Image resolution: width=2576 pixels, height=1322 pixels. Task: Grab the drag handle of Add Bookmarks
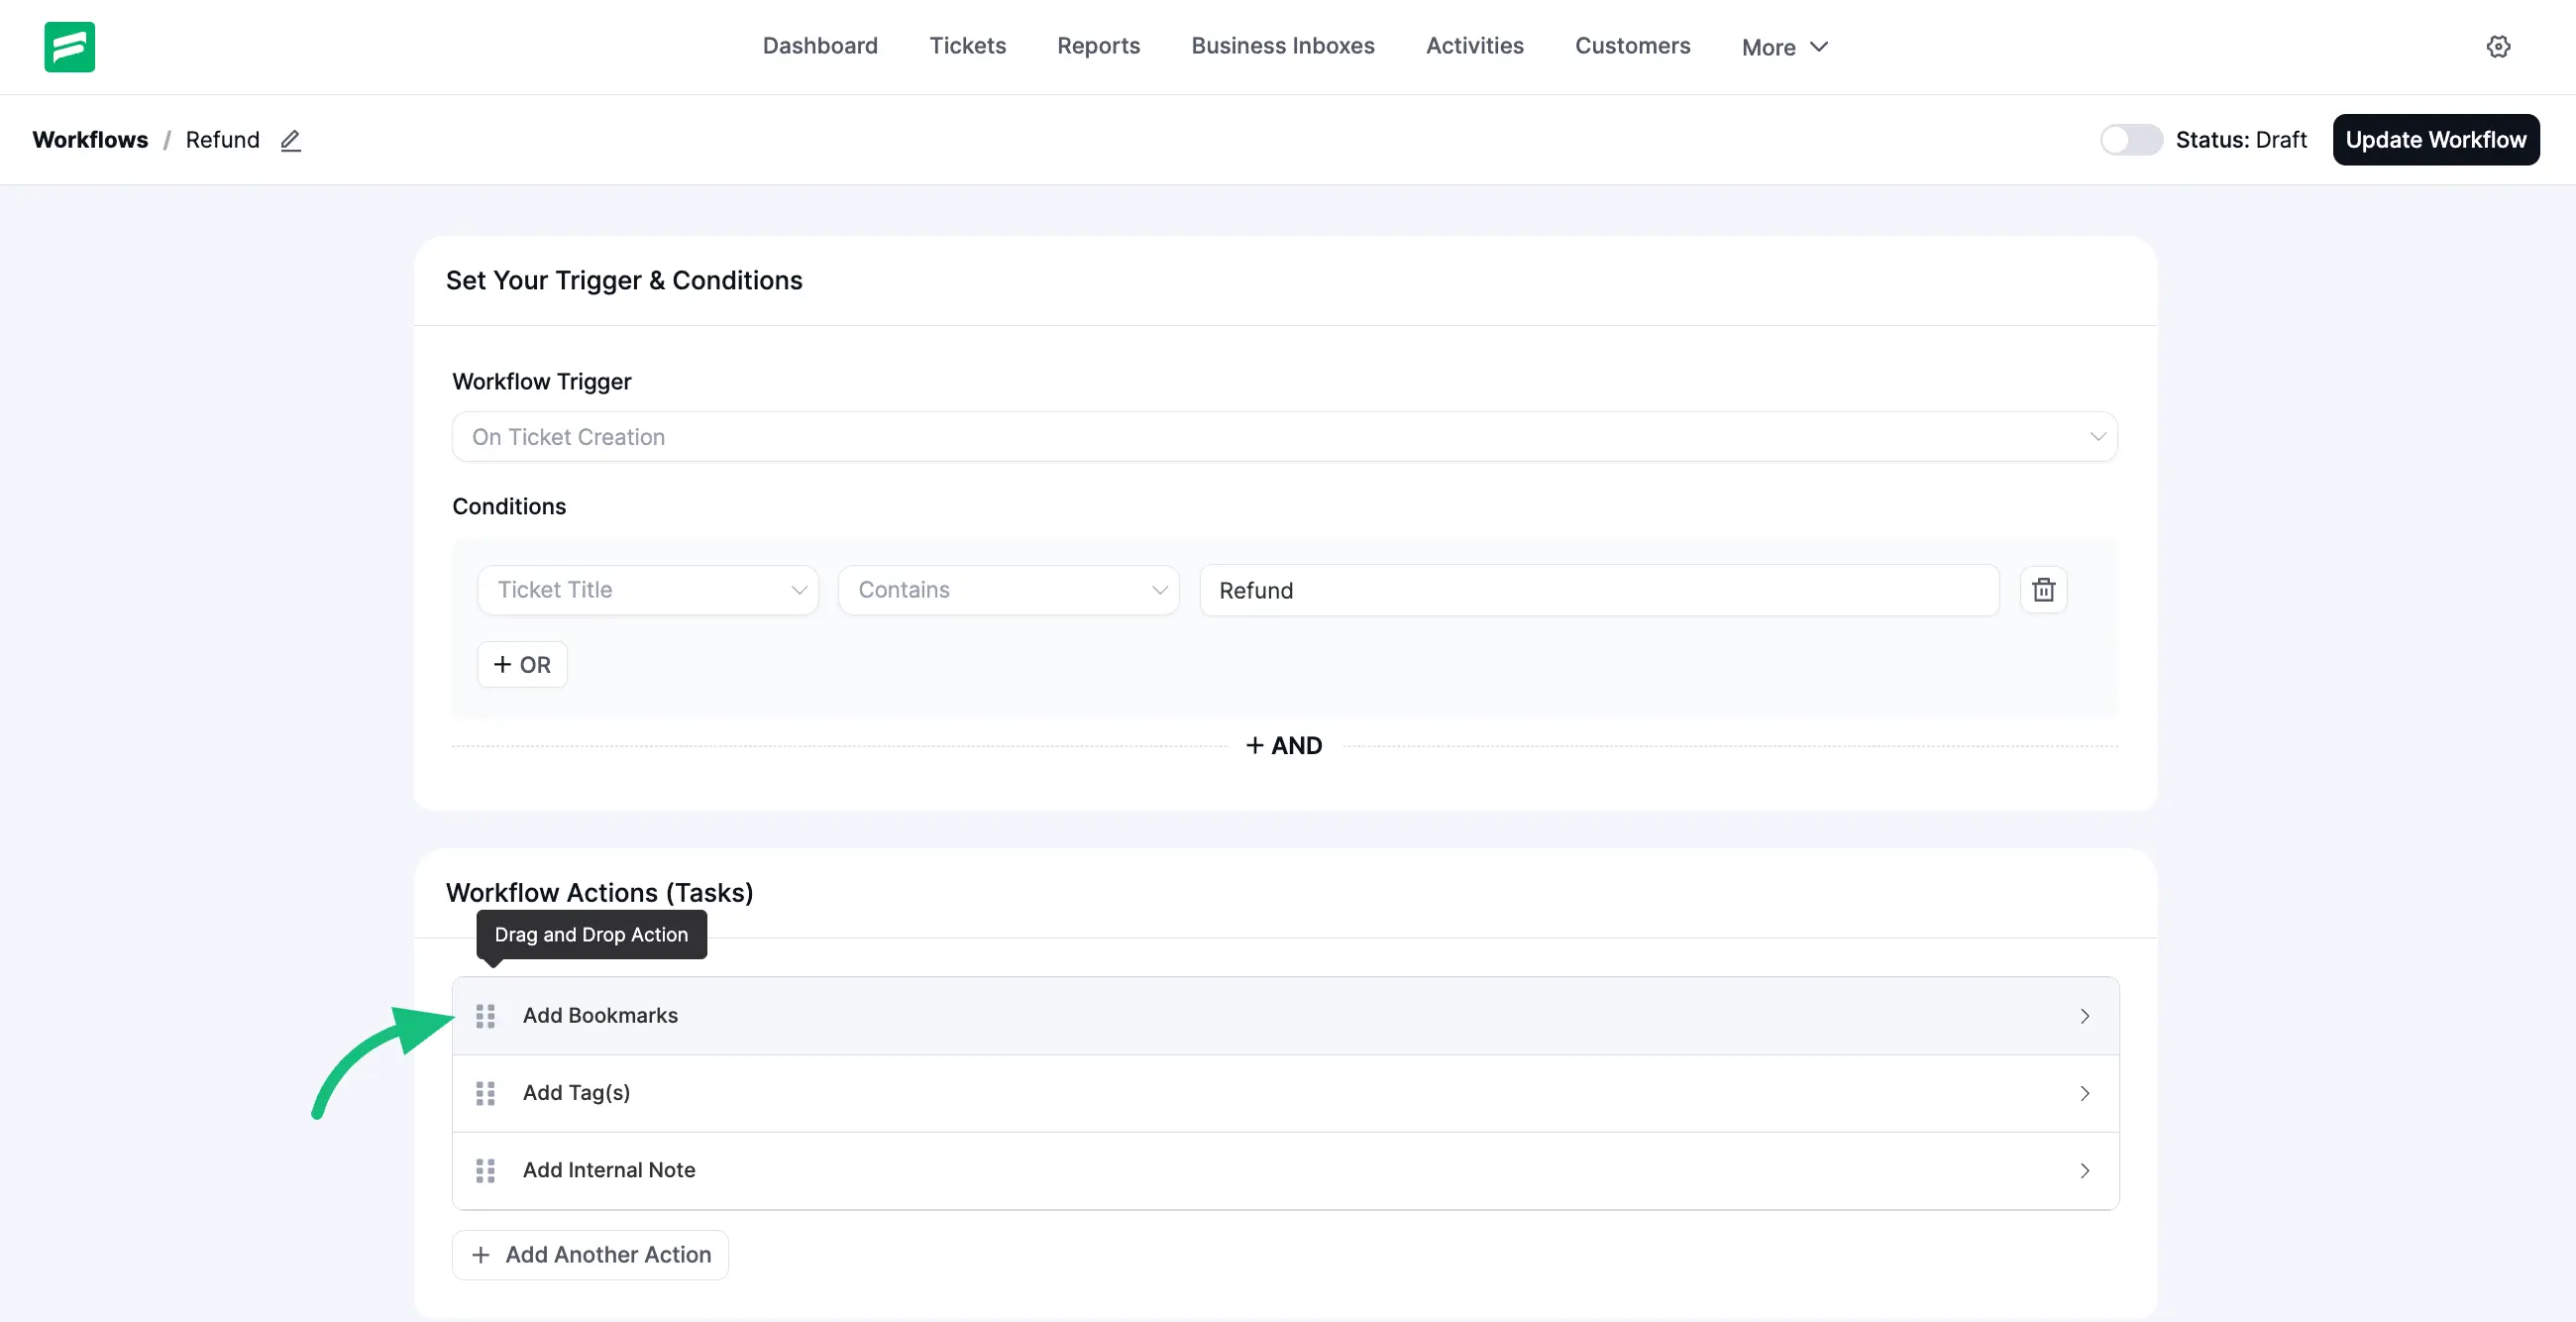(487, 1015)
